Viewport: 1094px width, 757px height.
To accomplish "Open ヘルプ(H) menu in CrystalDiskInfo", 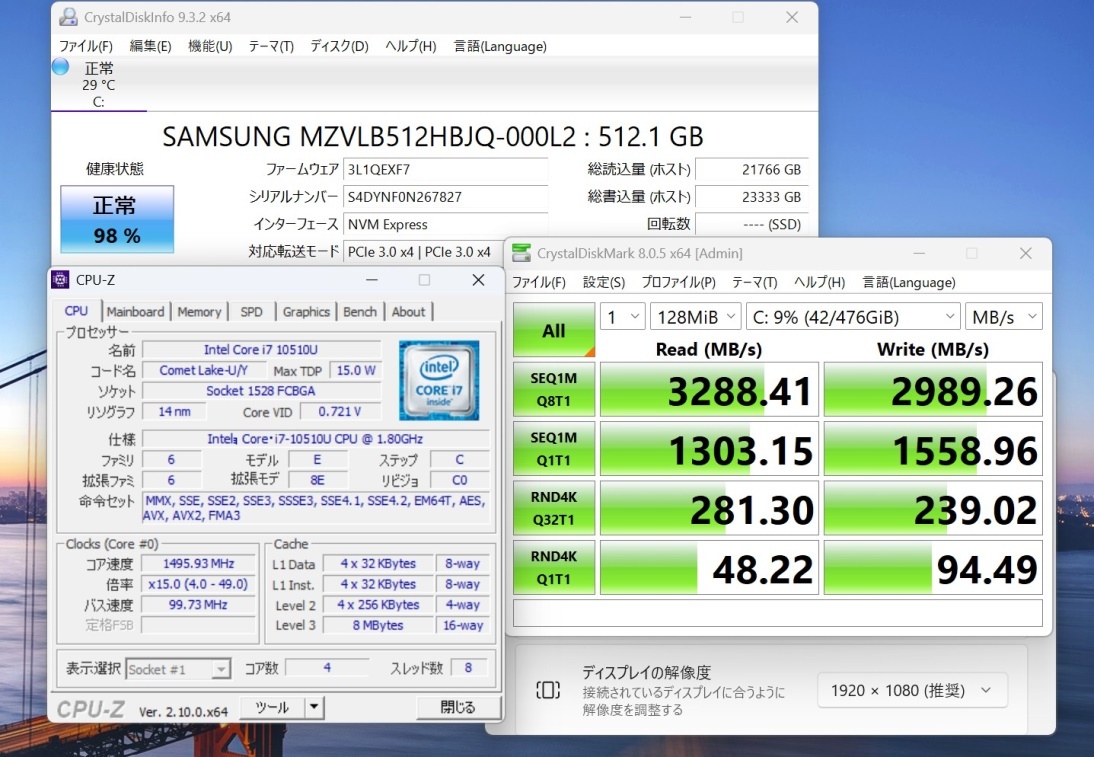I will tap(411, 46).
